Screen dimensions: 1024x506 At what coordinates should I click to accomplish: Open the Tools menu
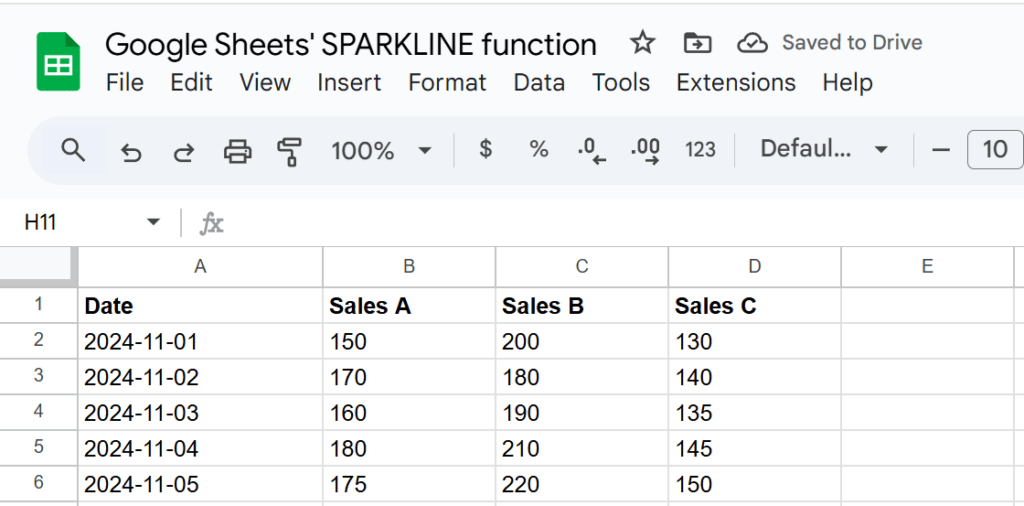[x=621, y=83]
